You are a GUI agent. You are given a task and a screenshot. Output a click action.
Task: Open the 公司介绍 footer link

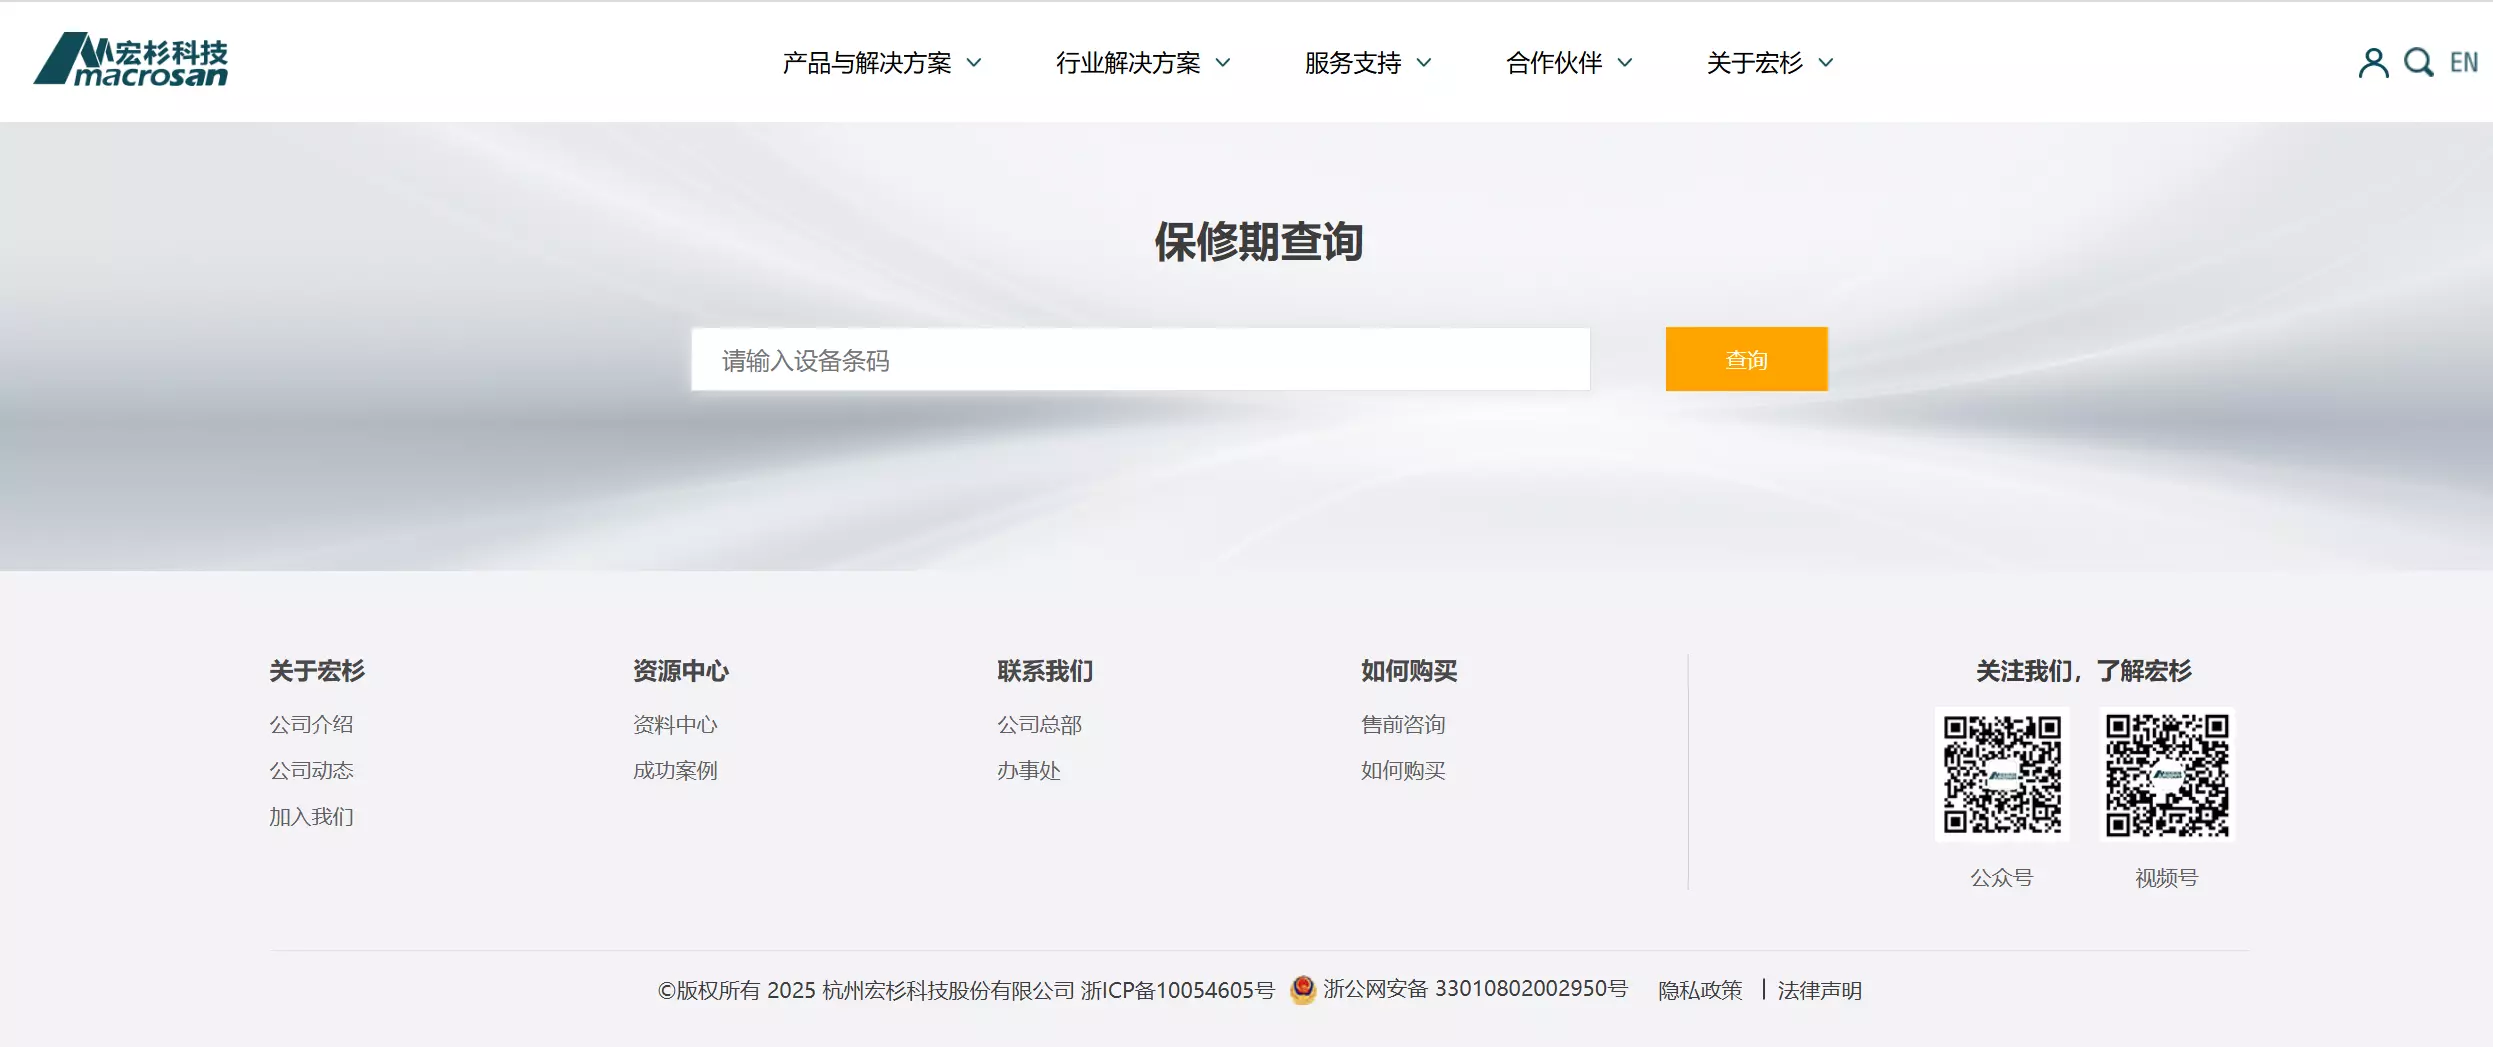click(x=311, y=724)
